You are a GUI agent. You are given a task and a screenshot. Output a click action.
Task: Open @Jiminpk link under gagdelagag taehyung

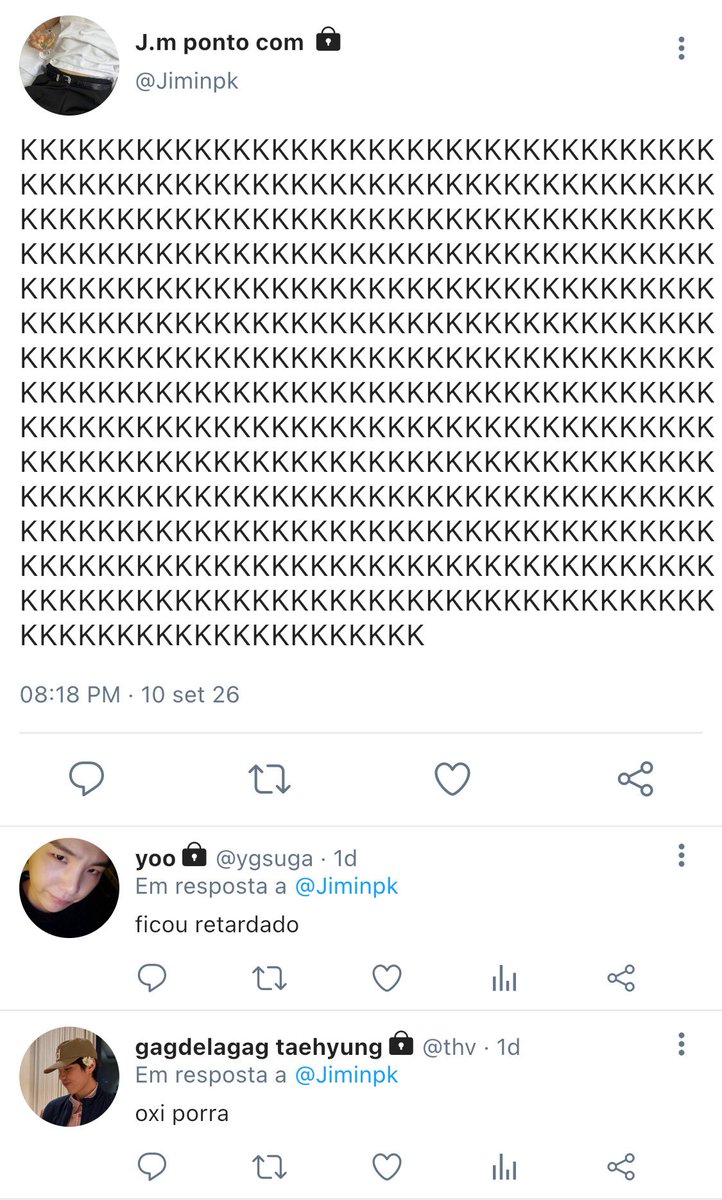coord(345,1075)
